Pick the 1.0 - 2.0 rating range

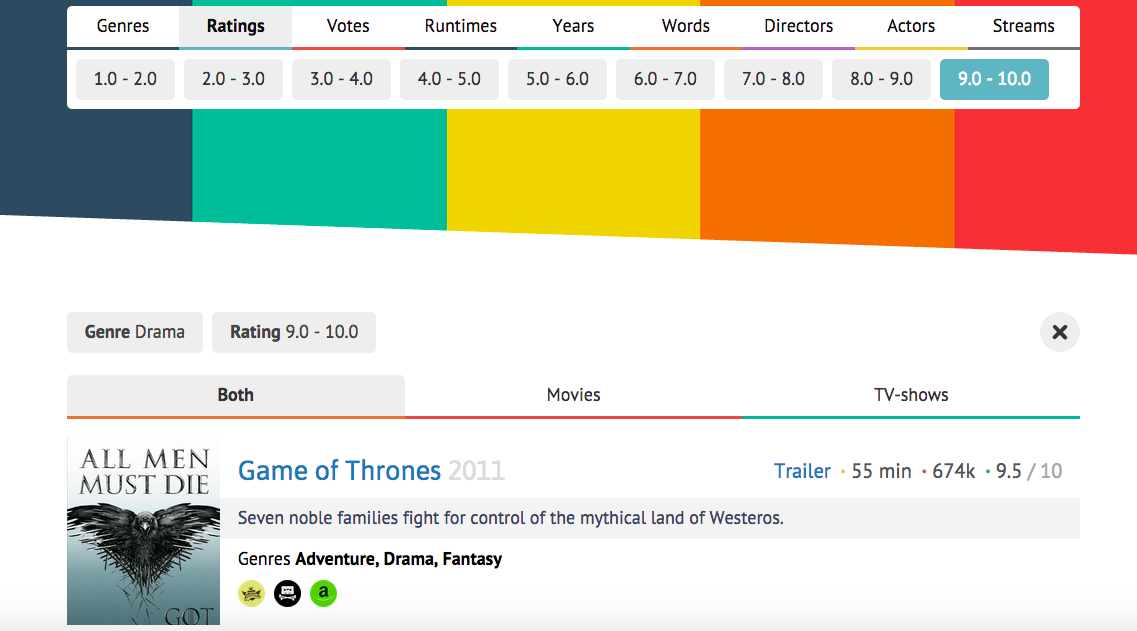coord(125,79)
